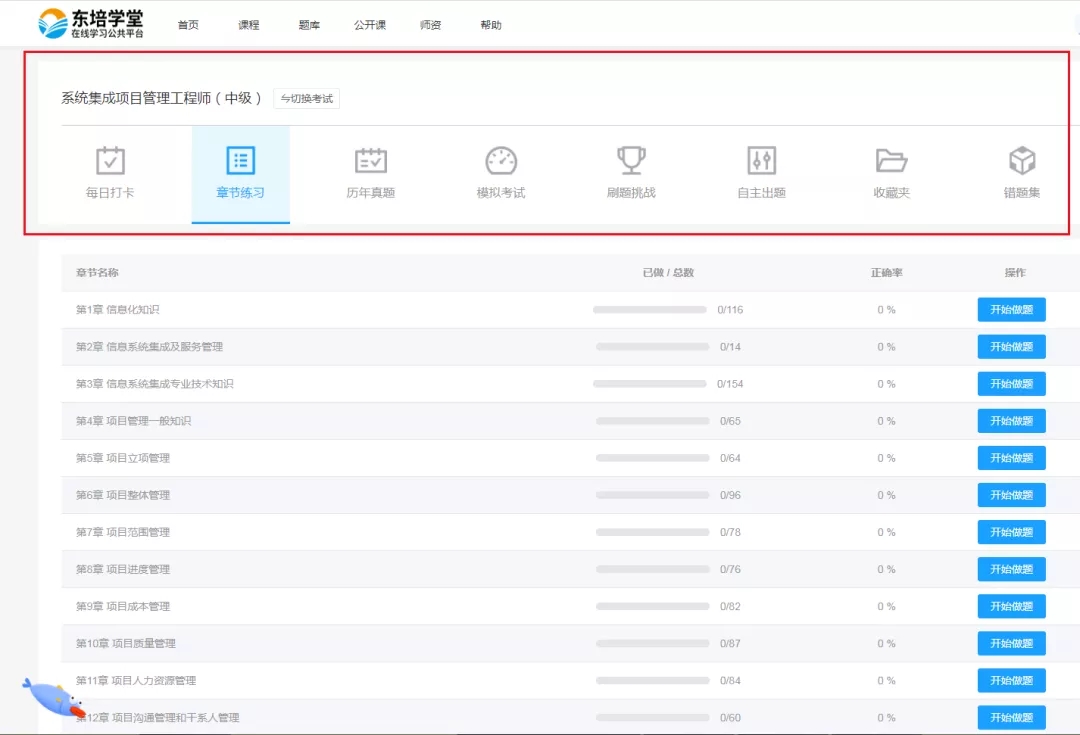Click progress bar of 第3章 信息系统集成专业技术知识

click(649, 384)
